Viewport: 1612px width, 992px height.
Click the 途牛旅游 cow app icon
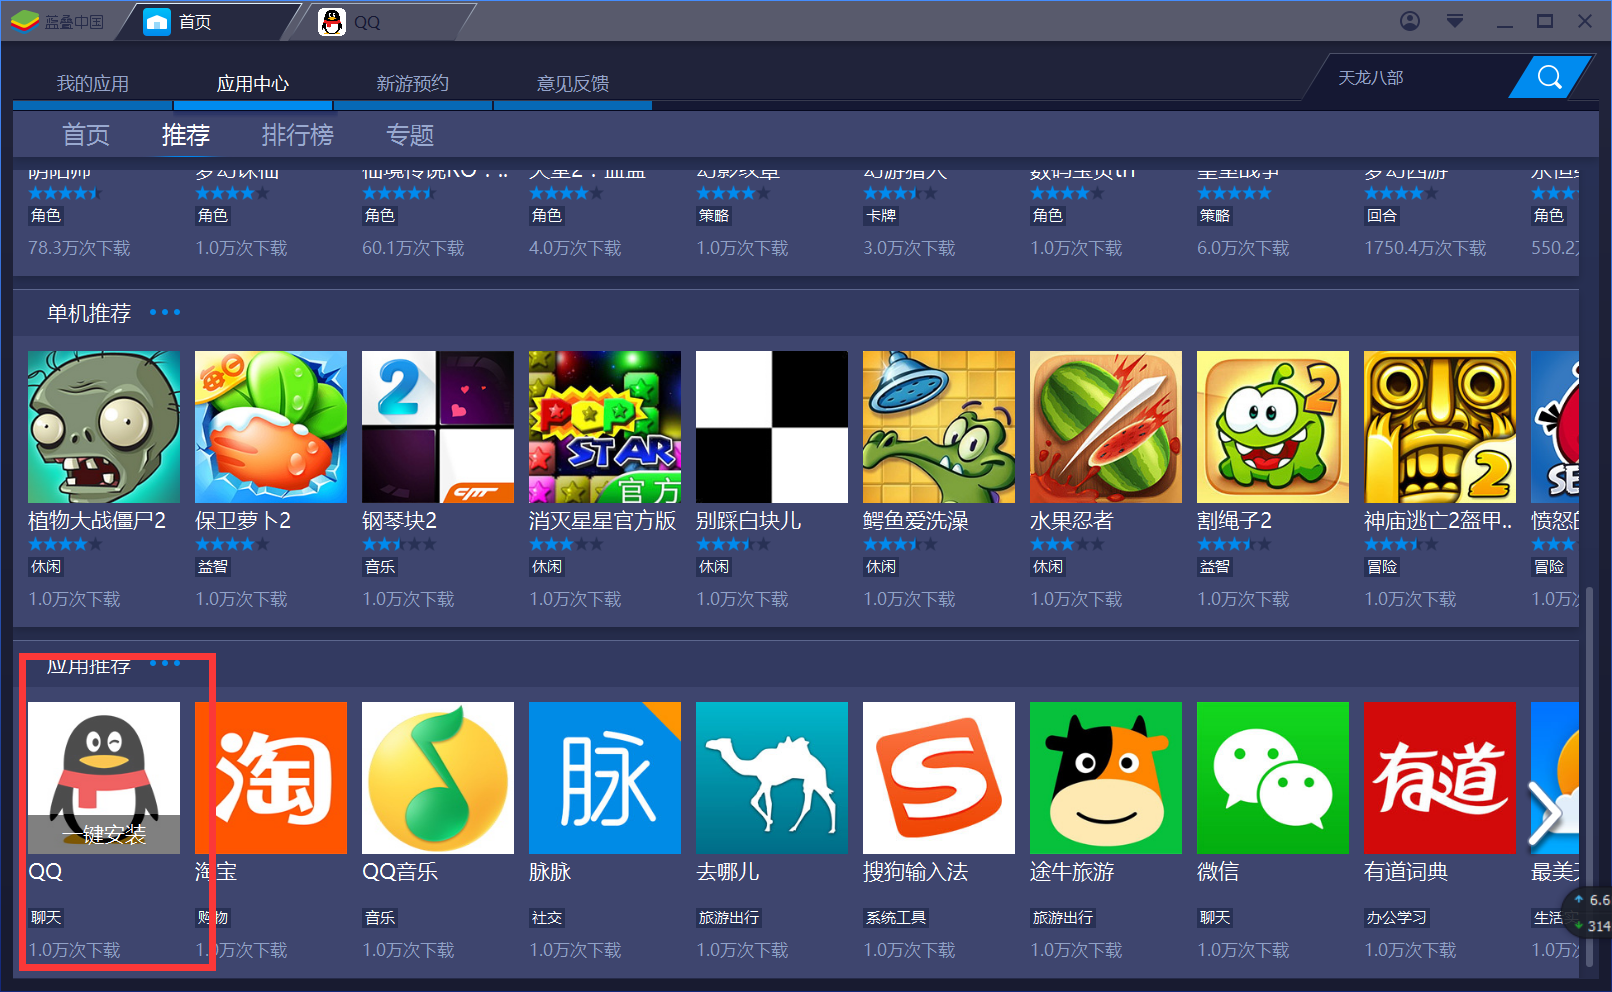click(x=1106, y=778)
